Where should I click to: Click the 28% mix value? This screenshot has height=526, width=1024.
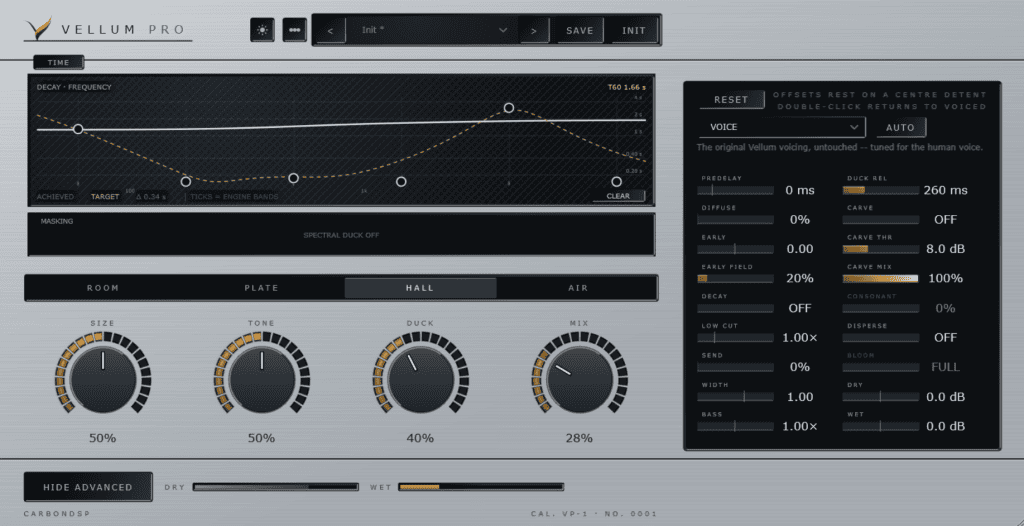tap(579, 438)
